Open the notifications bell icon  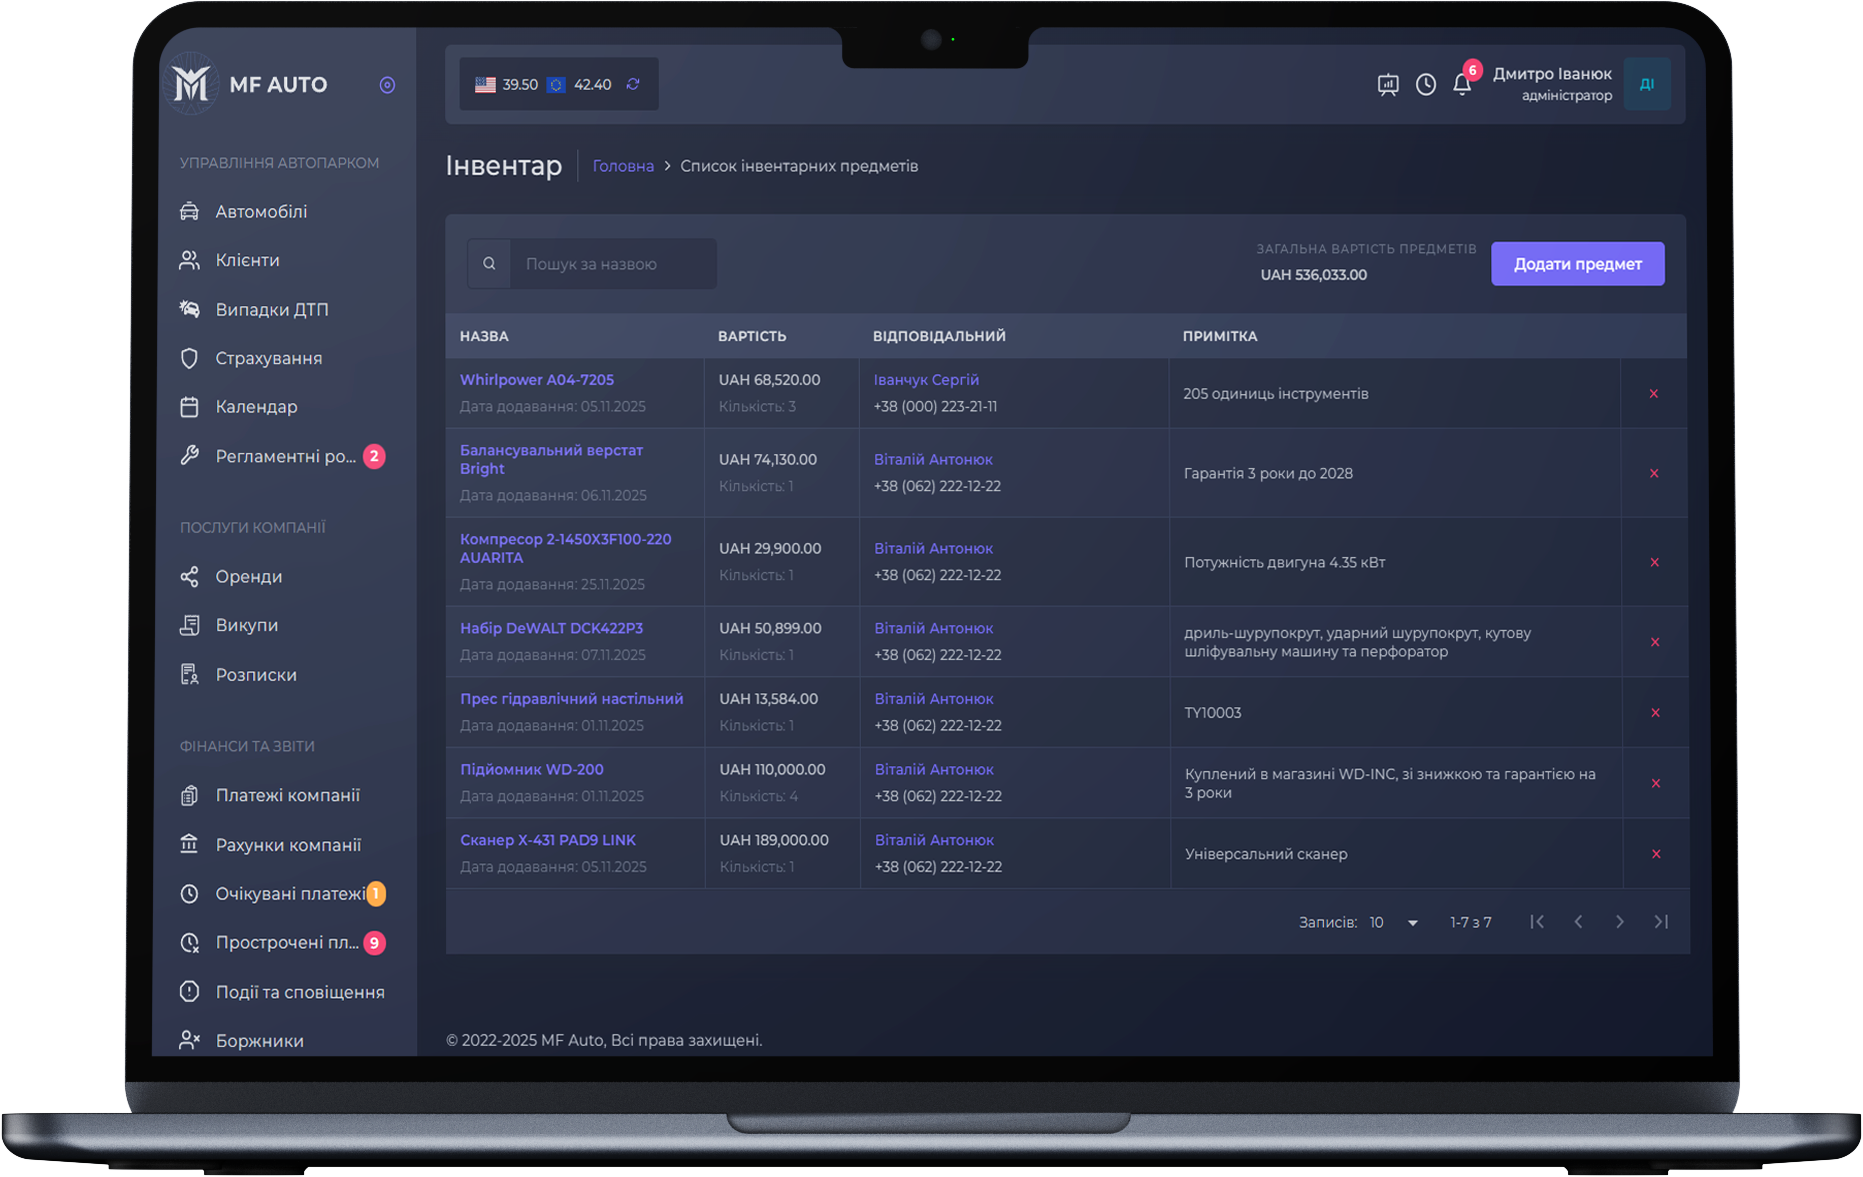tap(1461, 85)
